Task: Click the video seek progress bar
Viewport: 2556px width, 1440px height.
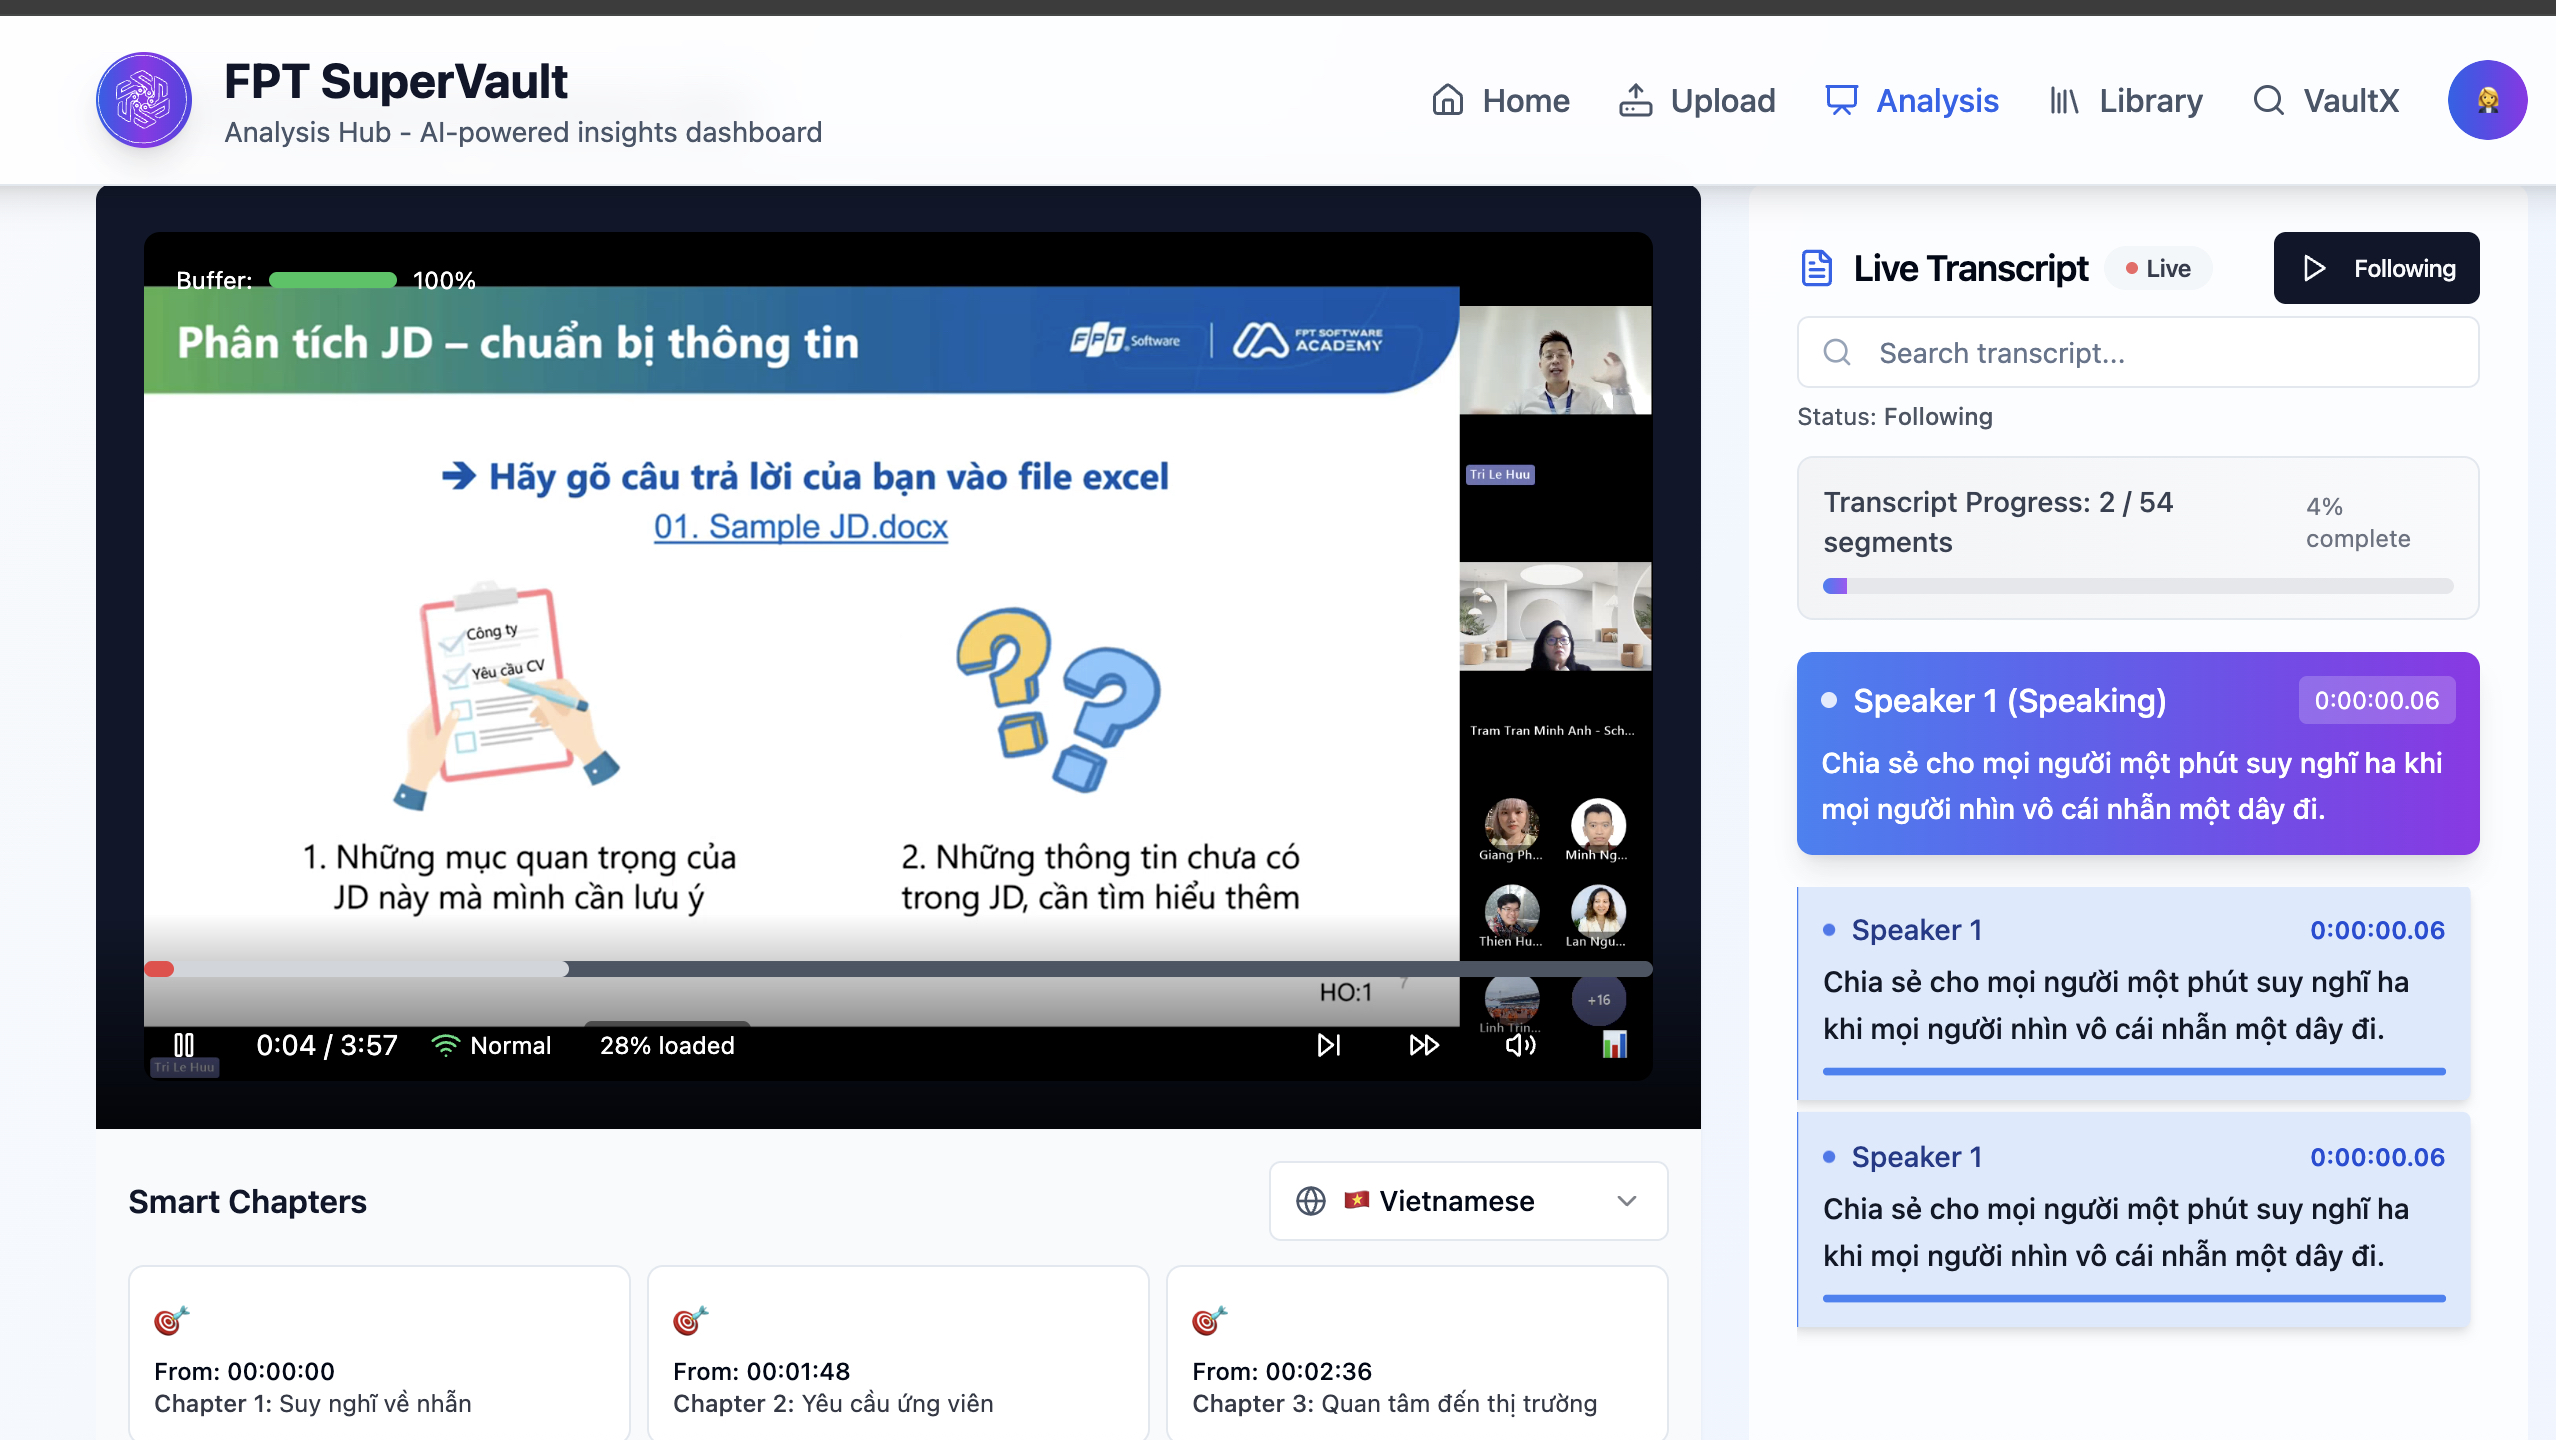Action: (897, 969)
